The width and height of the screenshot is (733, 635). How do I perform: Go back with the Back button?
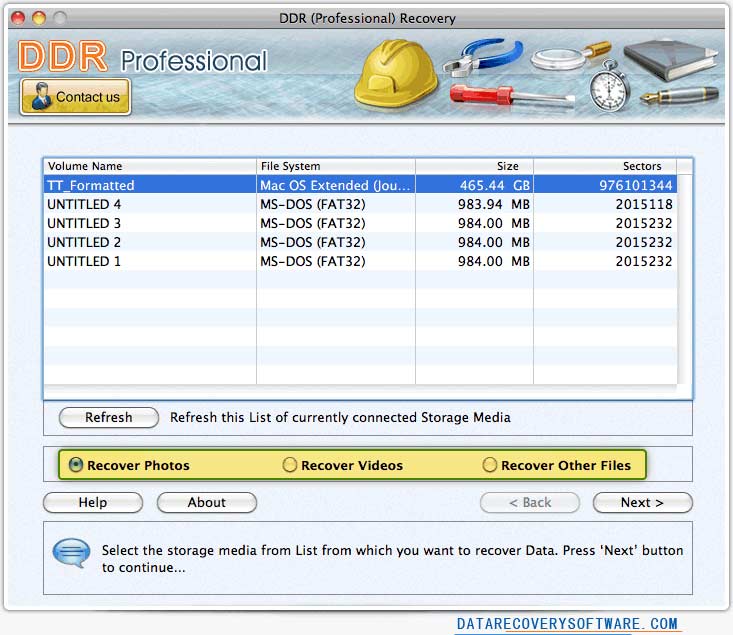[530, 502]
